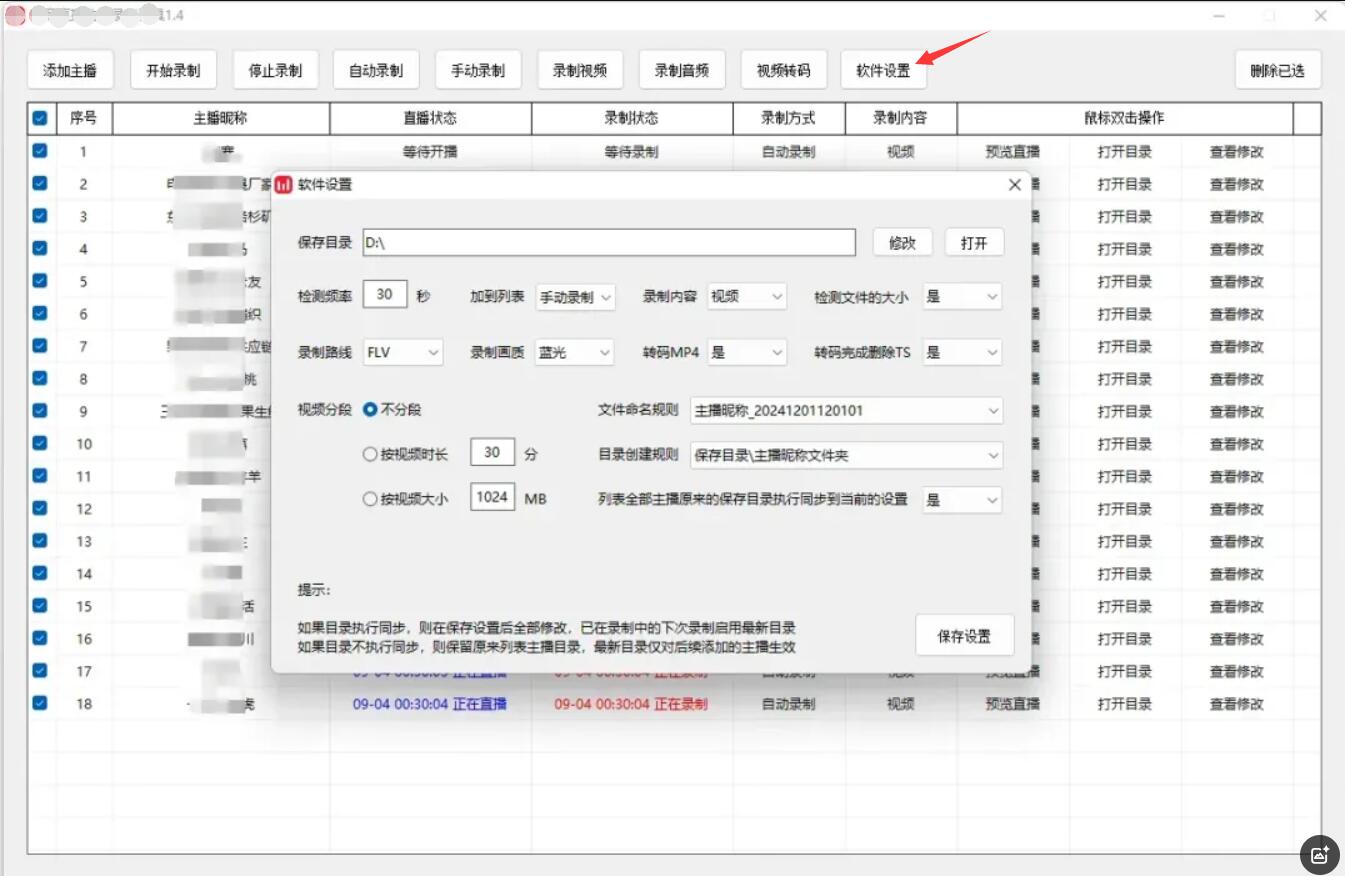The height and width of the screenshot is (876, 1345).
Task: Enable 自动录制 automatic recording mode
Action: click(375, 69)
